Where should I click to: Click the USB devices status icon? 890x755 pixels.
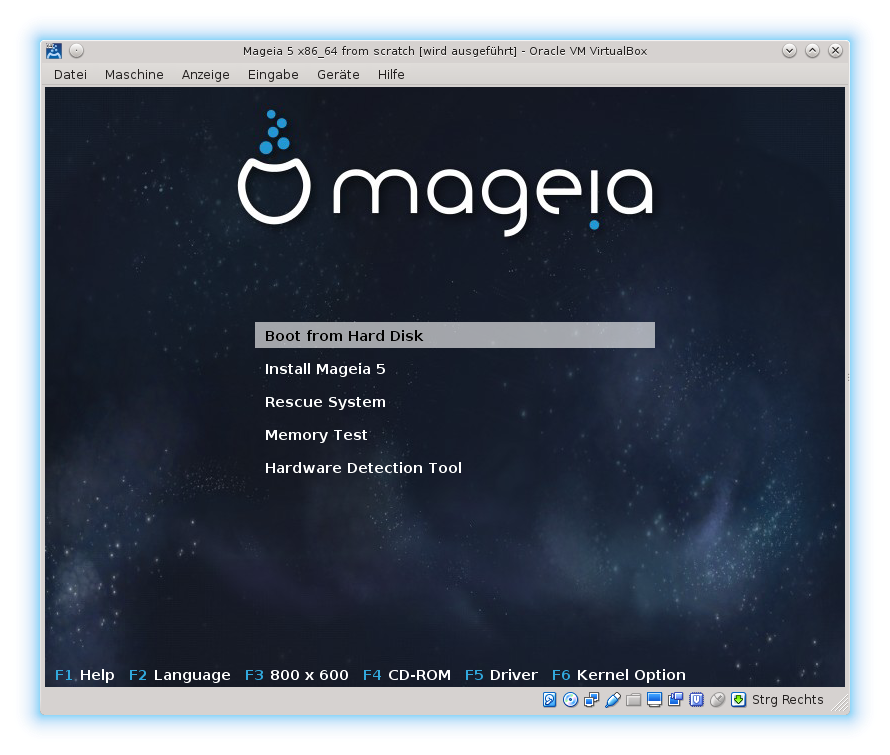coord(612,699)
